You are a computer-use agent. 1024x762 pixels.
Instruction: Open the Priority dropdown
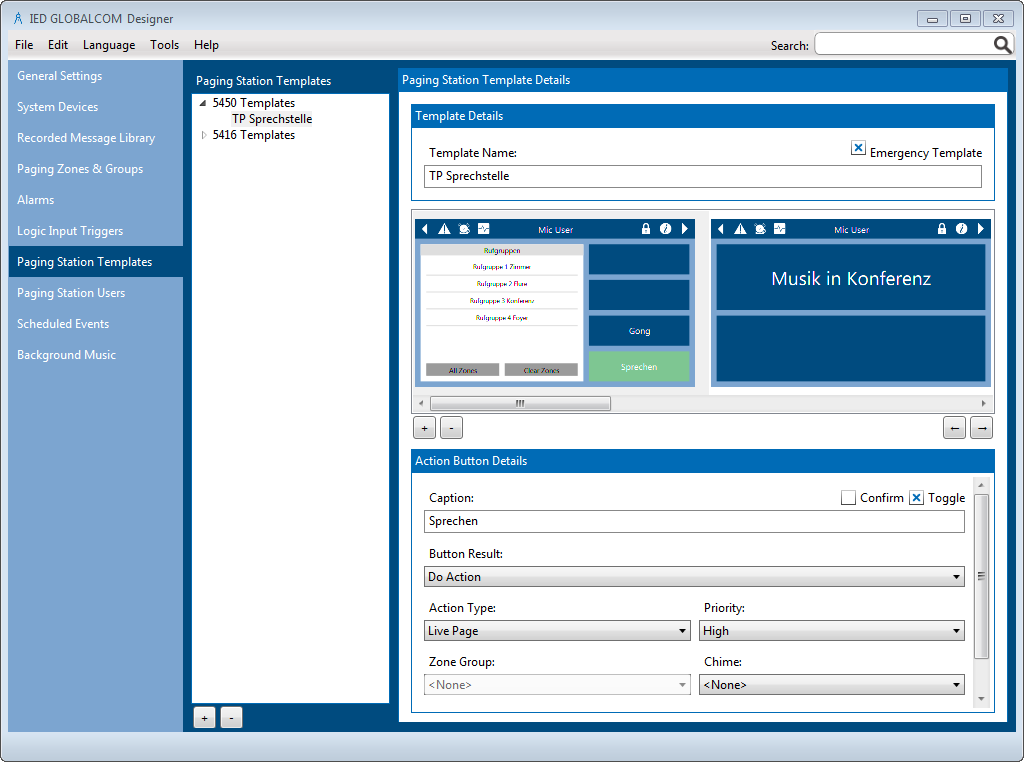(x=832, y=631)
